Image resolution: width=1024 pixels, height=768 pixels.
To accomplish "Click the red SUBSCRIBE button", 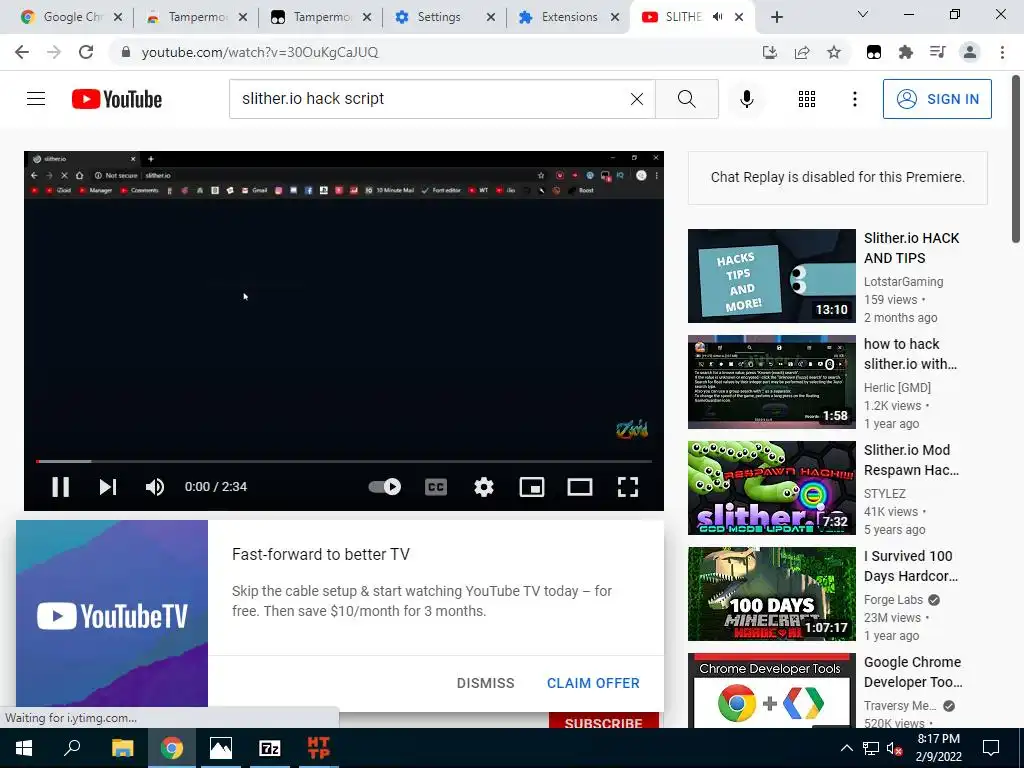I will (603, 721).
